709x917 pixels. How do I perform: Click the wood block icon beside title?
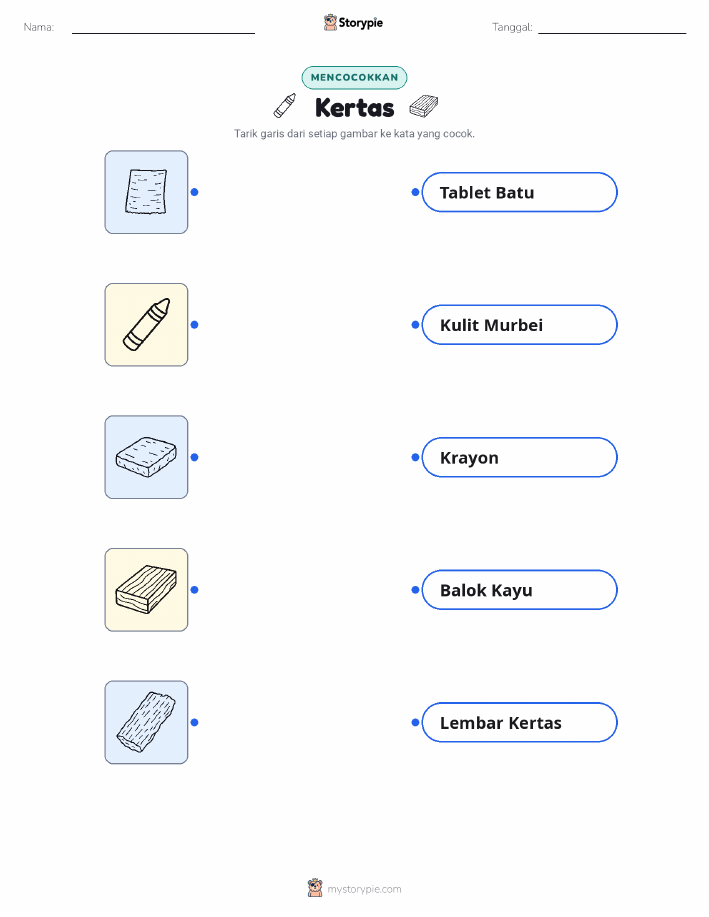pyautogui.click(x=424, y=106)
